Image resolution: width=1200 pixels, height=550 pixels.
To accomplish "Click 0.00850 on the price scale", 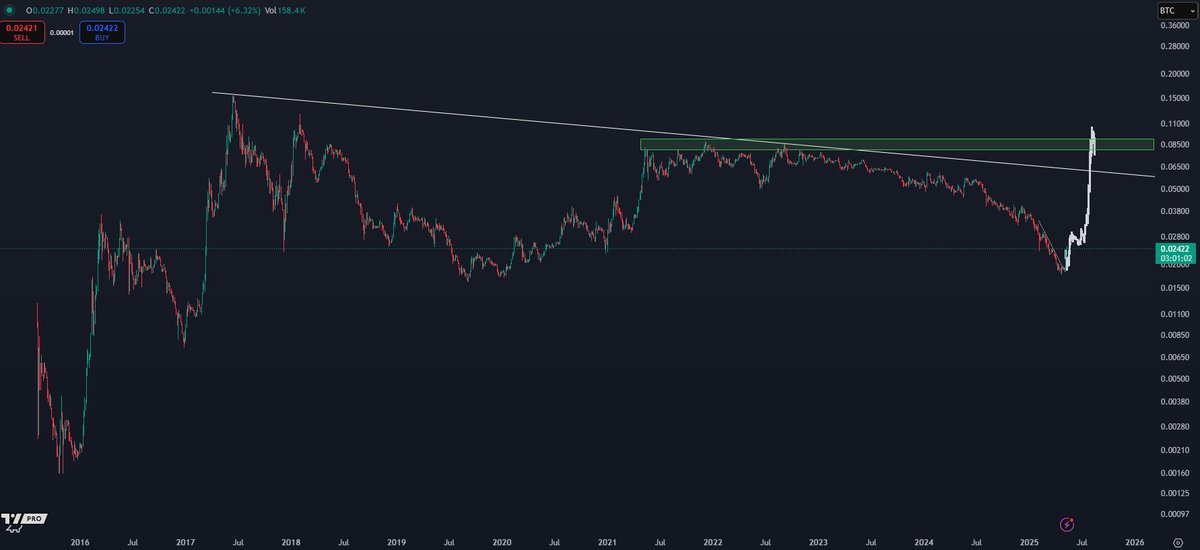I will click(1173, 334).
